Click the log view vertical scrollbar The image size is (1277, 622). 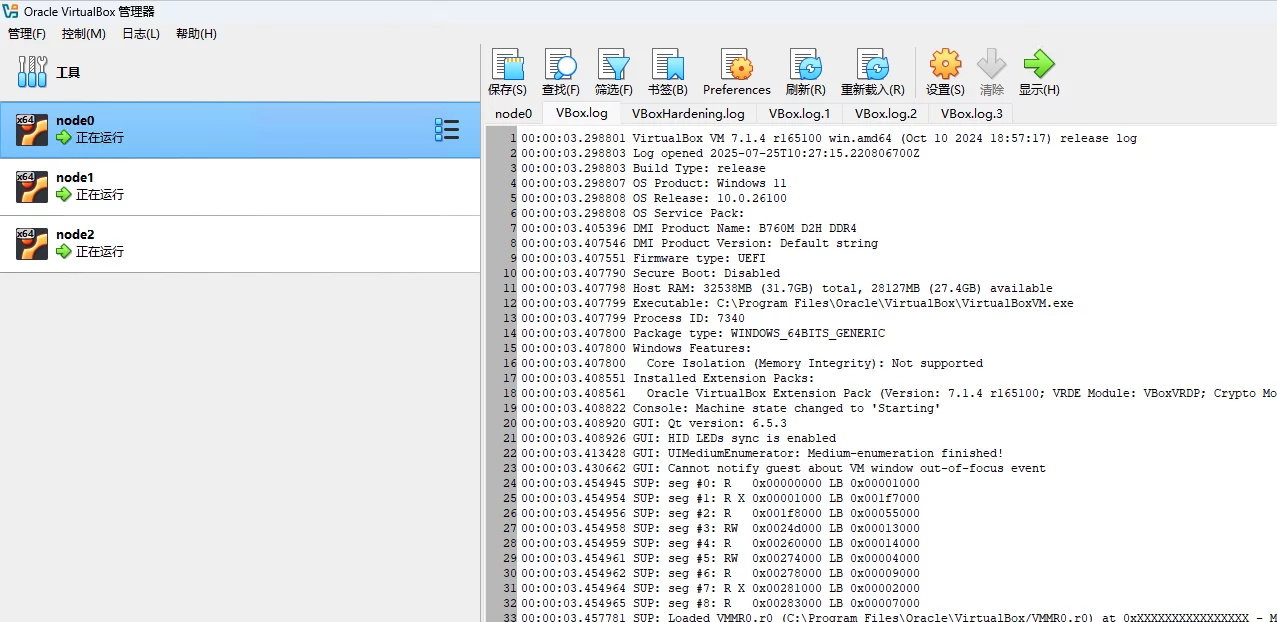1271,300
